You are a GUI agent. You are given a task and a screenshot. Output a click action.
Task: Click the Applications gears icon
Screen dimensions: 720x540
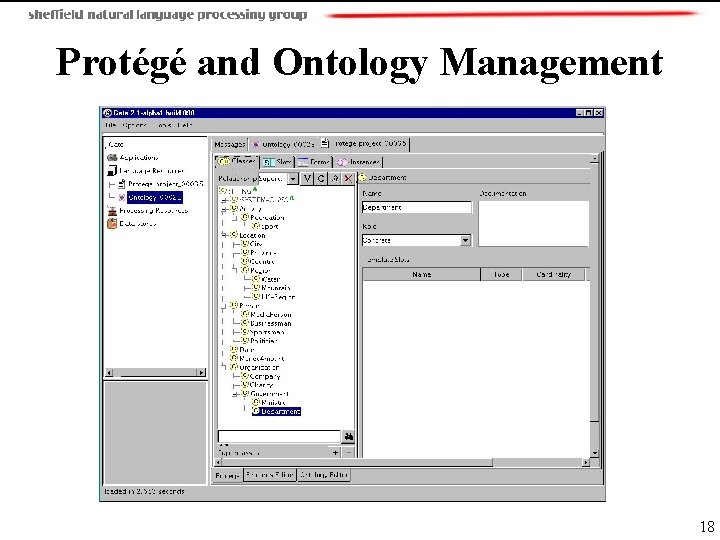pyautogui.click(x=112, y=157)
